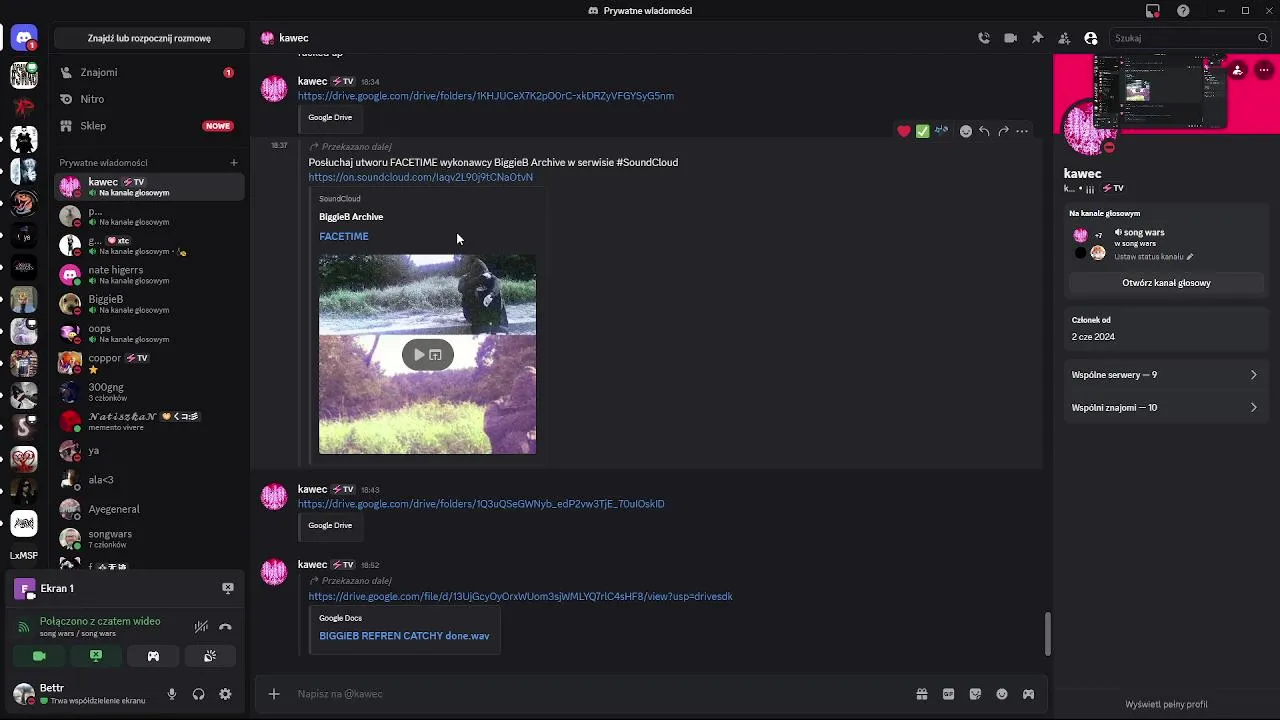
Task: Open conversation with BiggieB
Action: pos(149,304)
